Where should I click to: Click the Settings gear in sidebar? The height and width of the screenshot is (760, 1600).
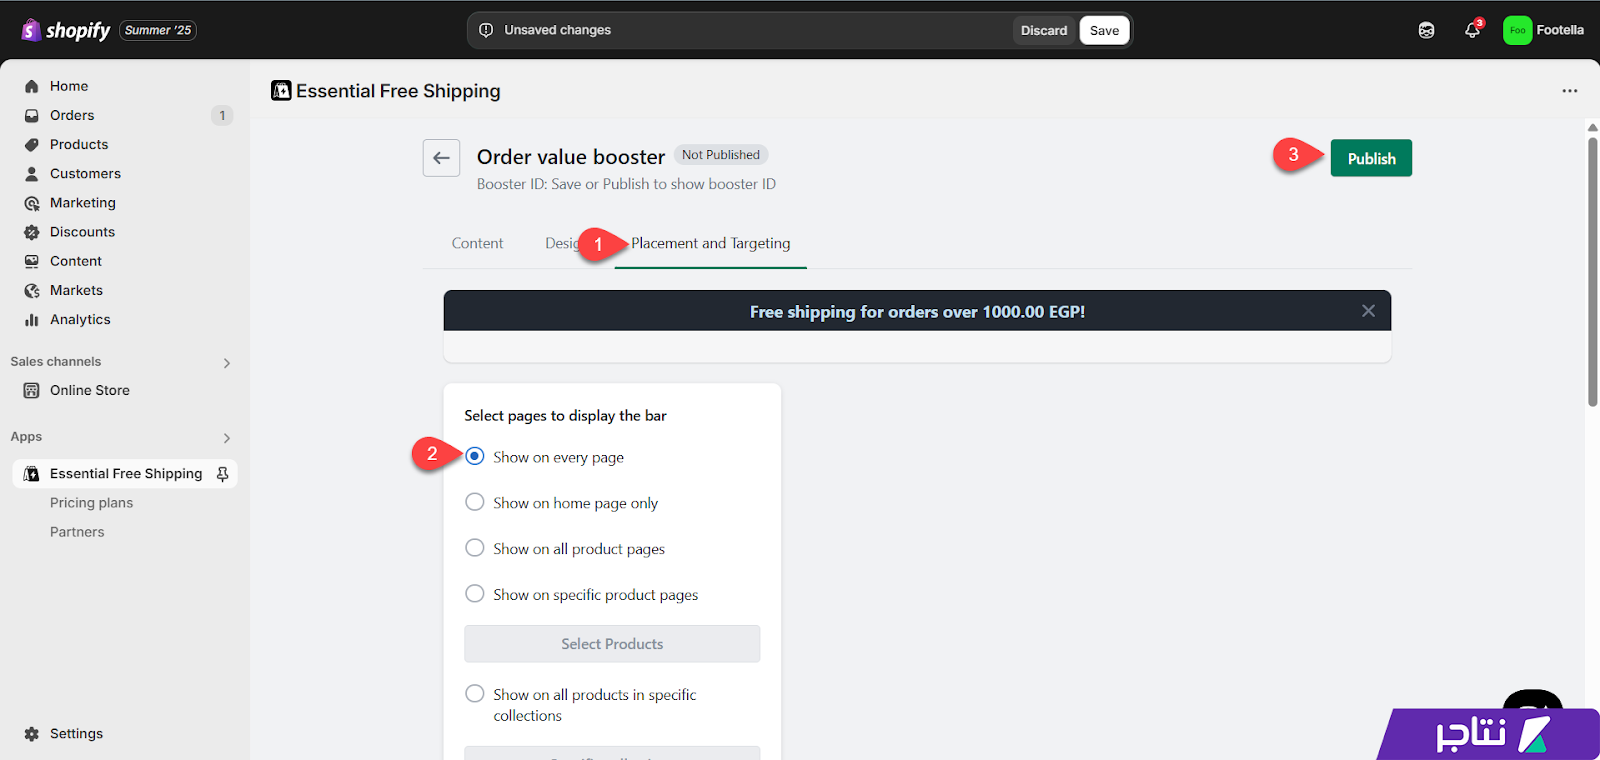pos(32,734)
